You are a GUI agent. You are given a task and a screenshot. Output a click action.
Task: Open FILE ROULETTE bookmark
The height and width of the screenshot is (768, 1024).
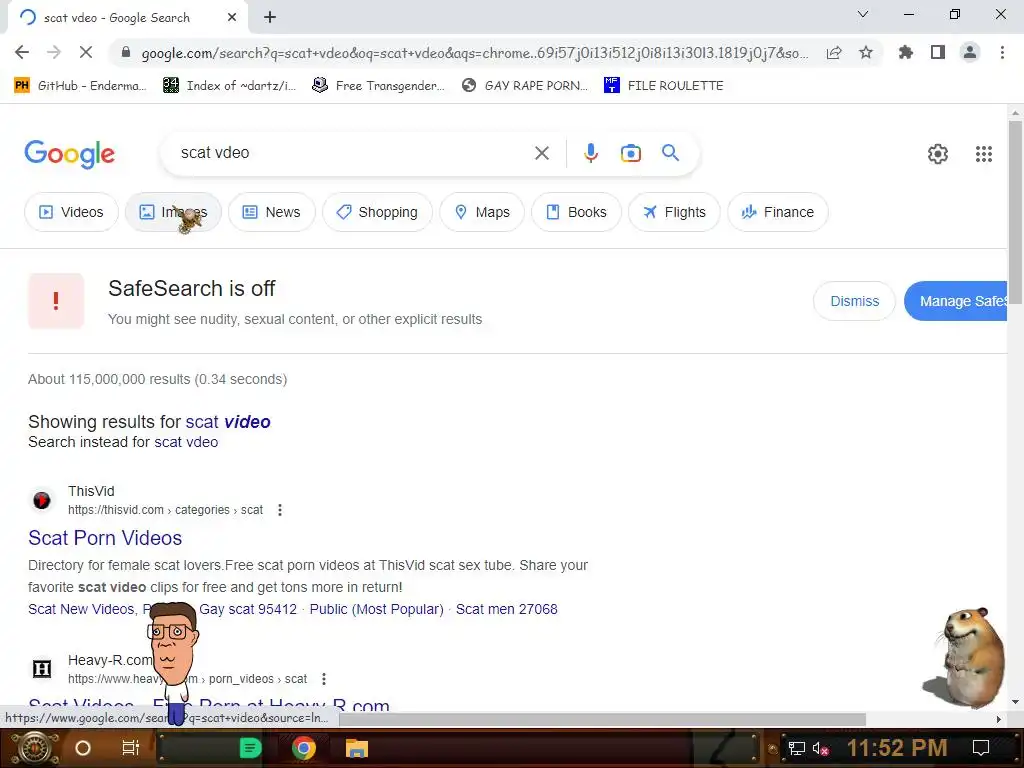(x=664, y=86)
